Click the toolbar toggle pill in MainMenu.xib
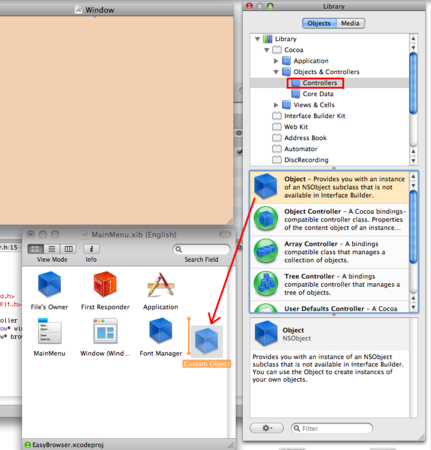431x450 pixels. click(225, 235)
